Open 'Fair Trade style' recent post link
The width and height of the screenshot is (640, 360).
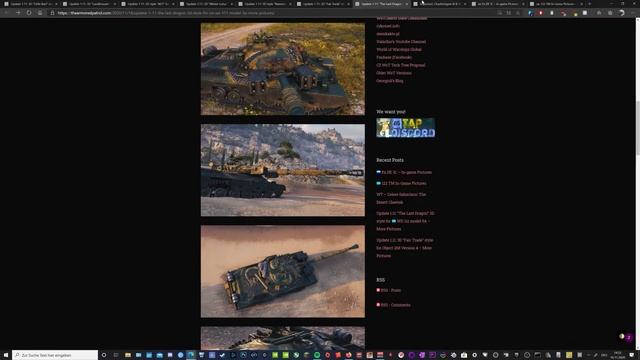pyautogui.click(x=404, y=248)
